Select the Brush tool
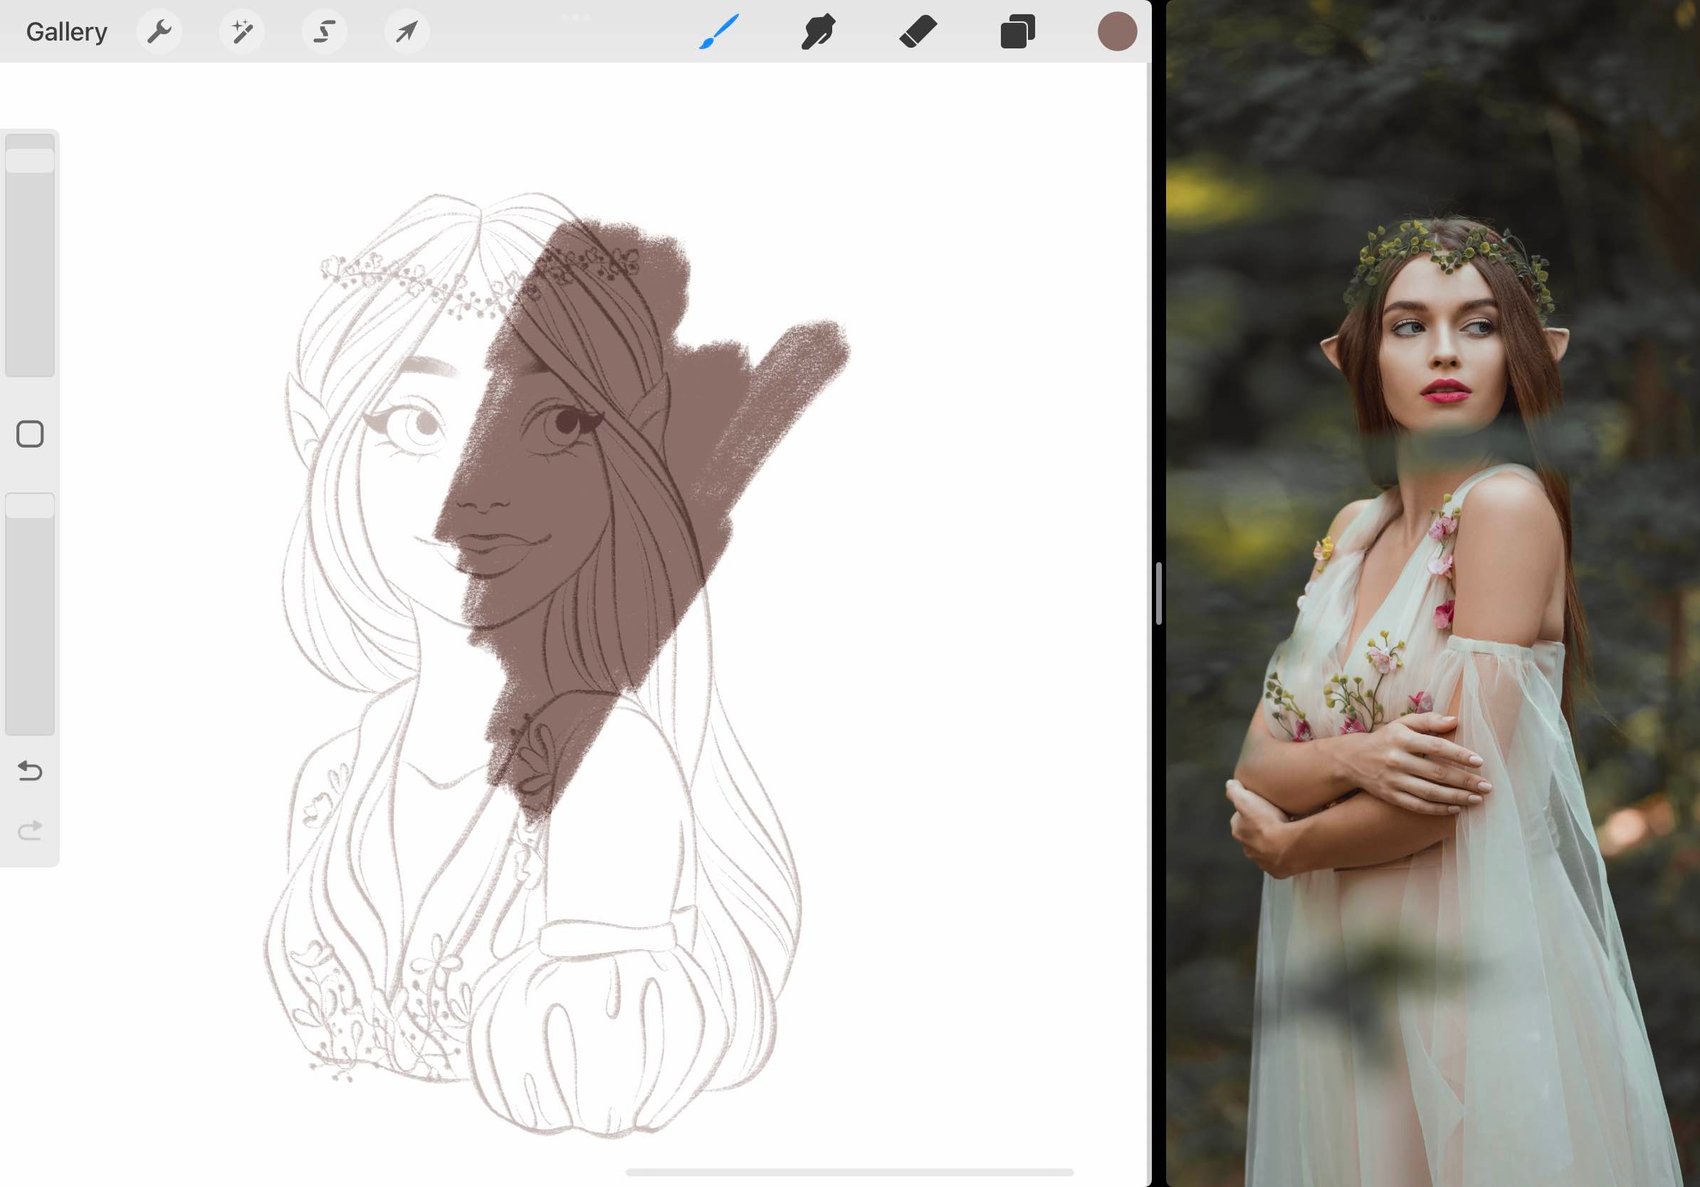Image resolution: width=1700 pixels, height=1187 pixels. point(719,32)
